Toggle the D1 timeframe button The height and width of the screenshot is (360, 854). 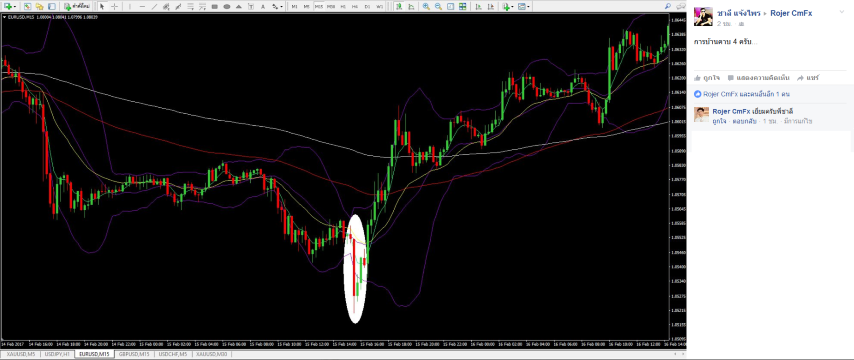click(x=368, y=7)
